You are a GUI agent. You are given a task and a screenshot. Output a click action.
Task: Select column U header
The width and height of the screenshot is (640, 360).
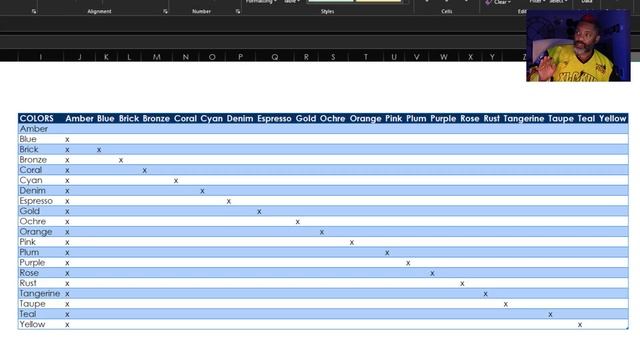[394, 57]
